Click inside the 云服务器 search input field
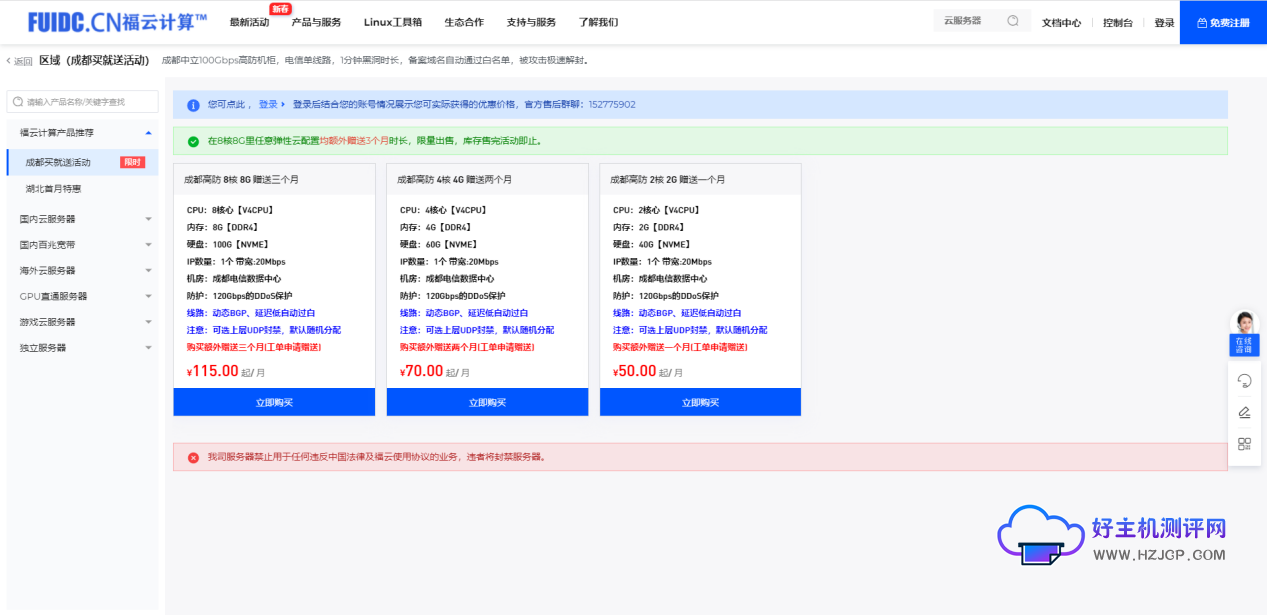1267x615 pixels. 965,20
